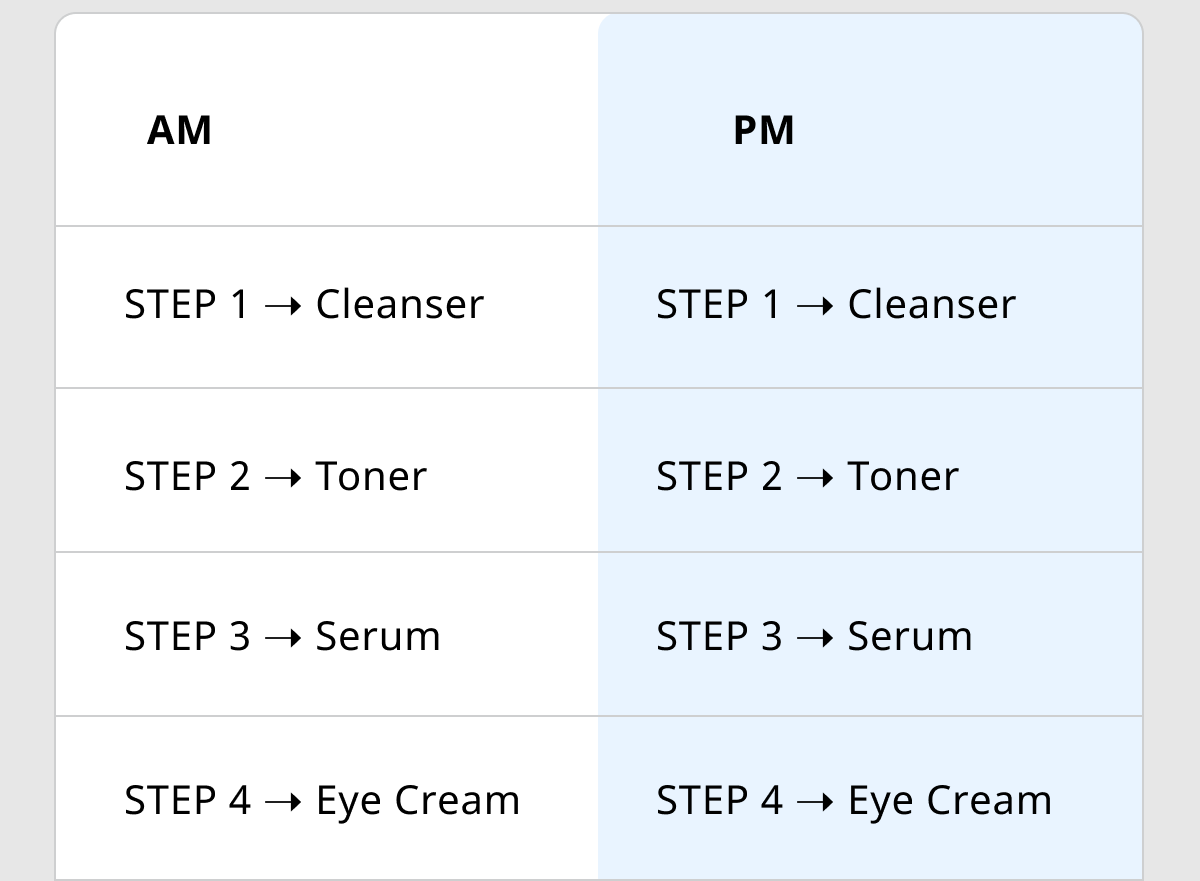Open Serum in the AM routine
Image resolution: width=1200 pixels, height=881 pixels.
[x=378, y=636]
